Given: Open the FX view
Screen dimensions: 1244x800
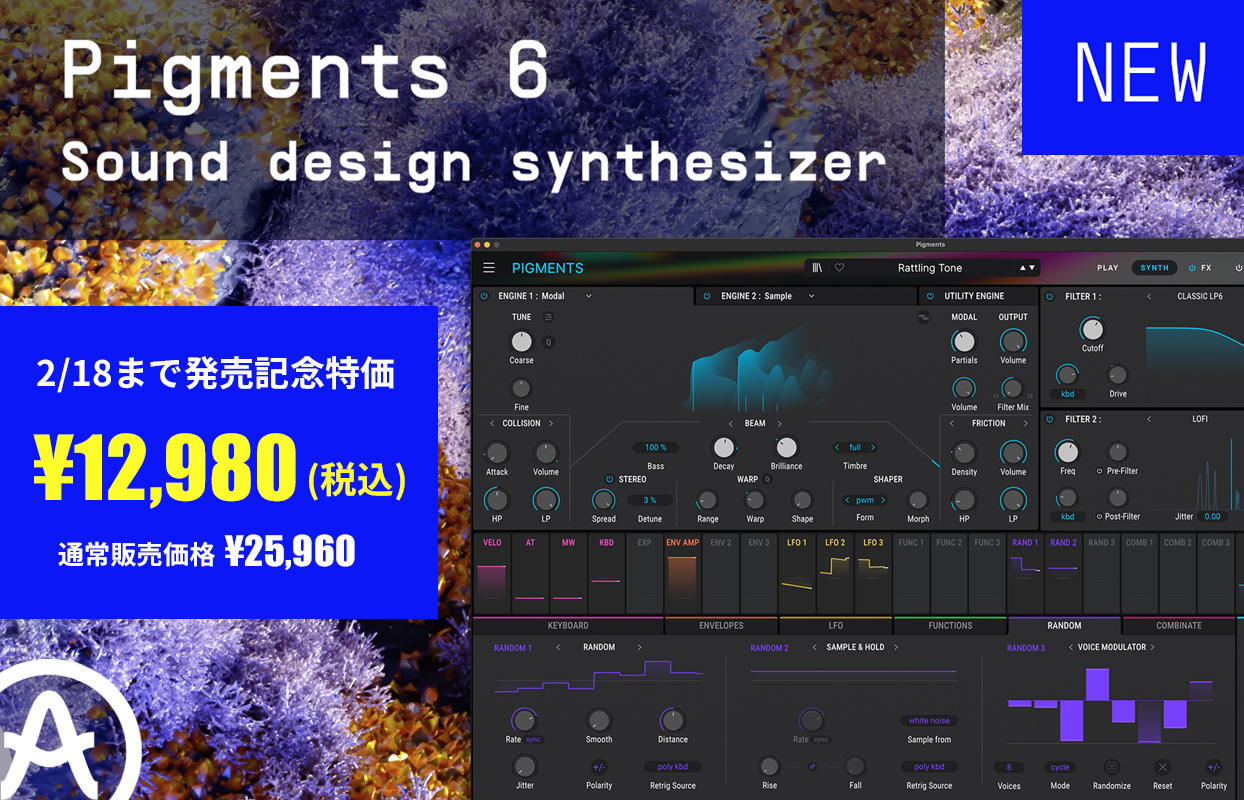Looking at the screenshot, I should 1206,268.
